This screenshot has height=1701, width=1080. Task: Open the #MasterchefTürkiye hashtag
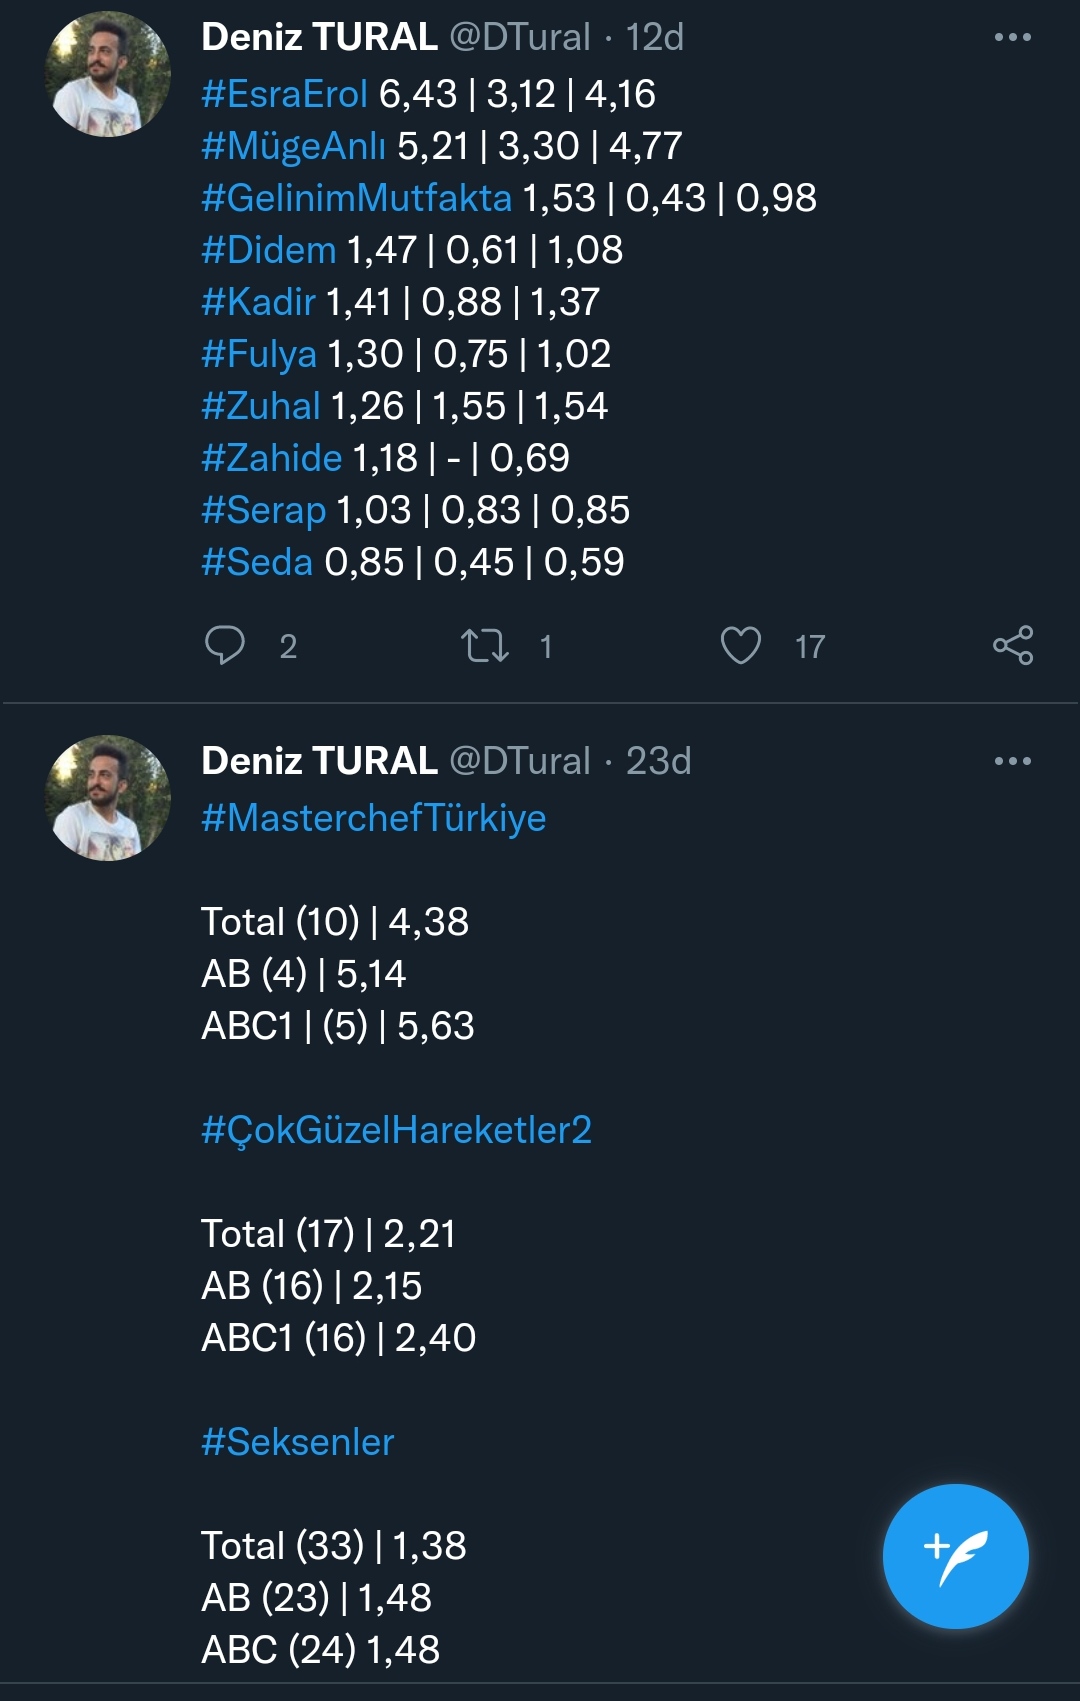[373, 818]
